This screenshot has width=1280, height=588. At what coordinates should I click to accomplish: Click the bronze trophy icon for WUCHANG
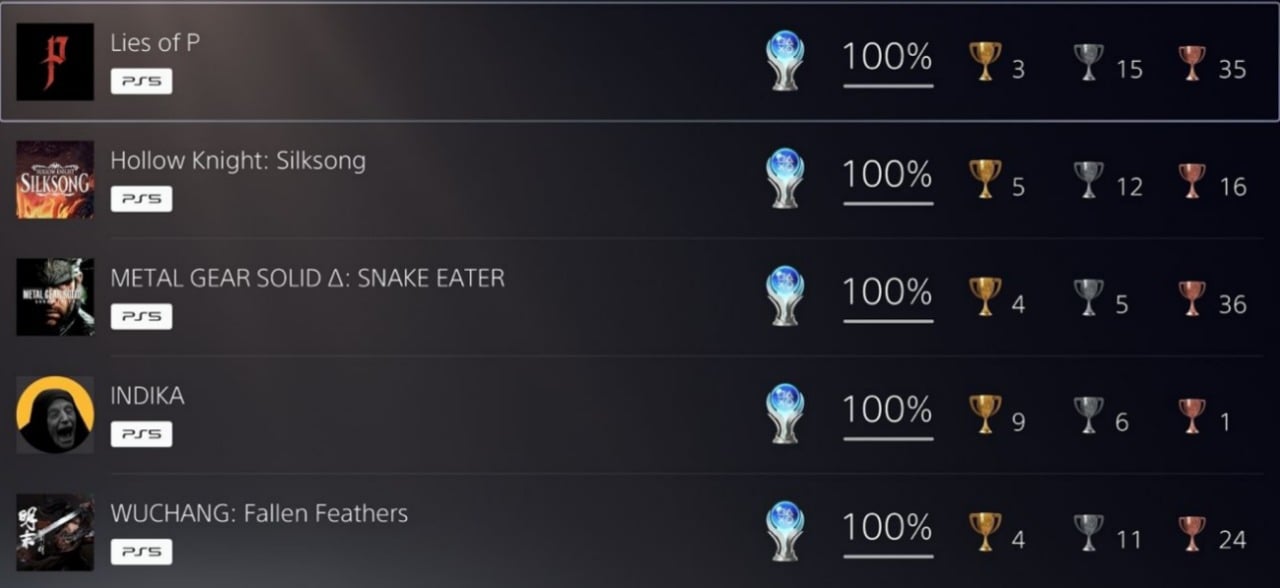point(1192,532)
